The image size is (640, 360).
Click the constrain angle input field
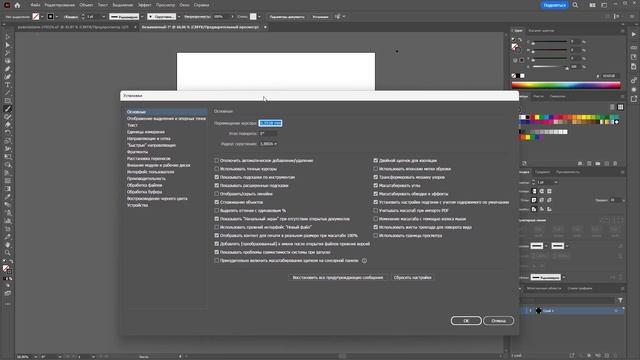click(x=268, y=133)
